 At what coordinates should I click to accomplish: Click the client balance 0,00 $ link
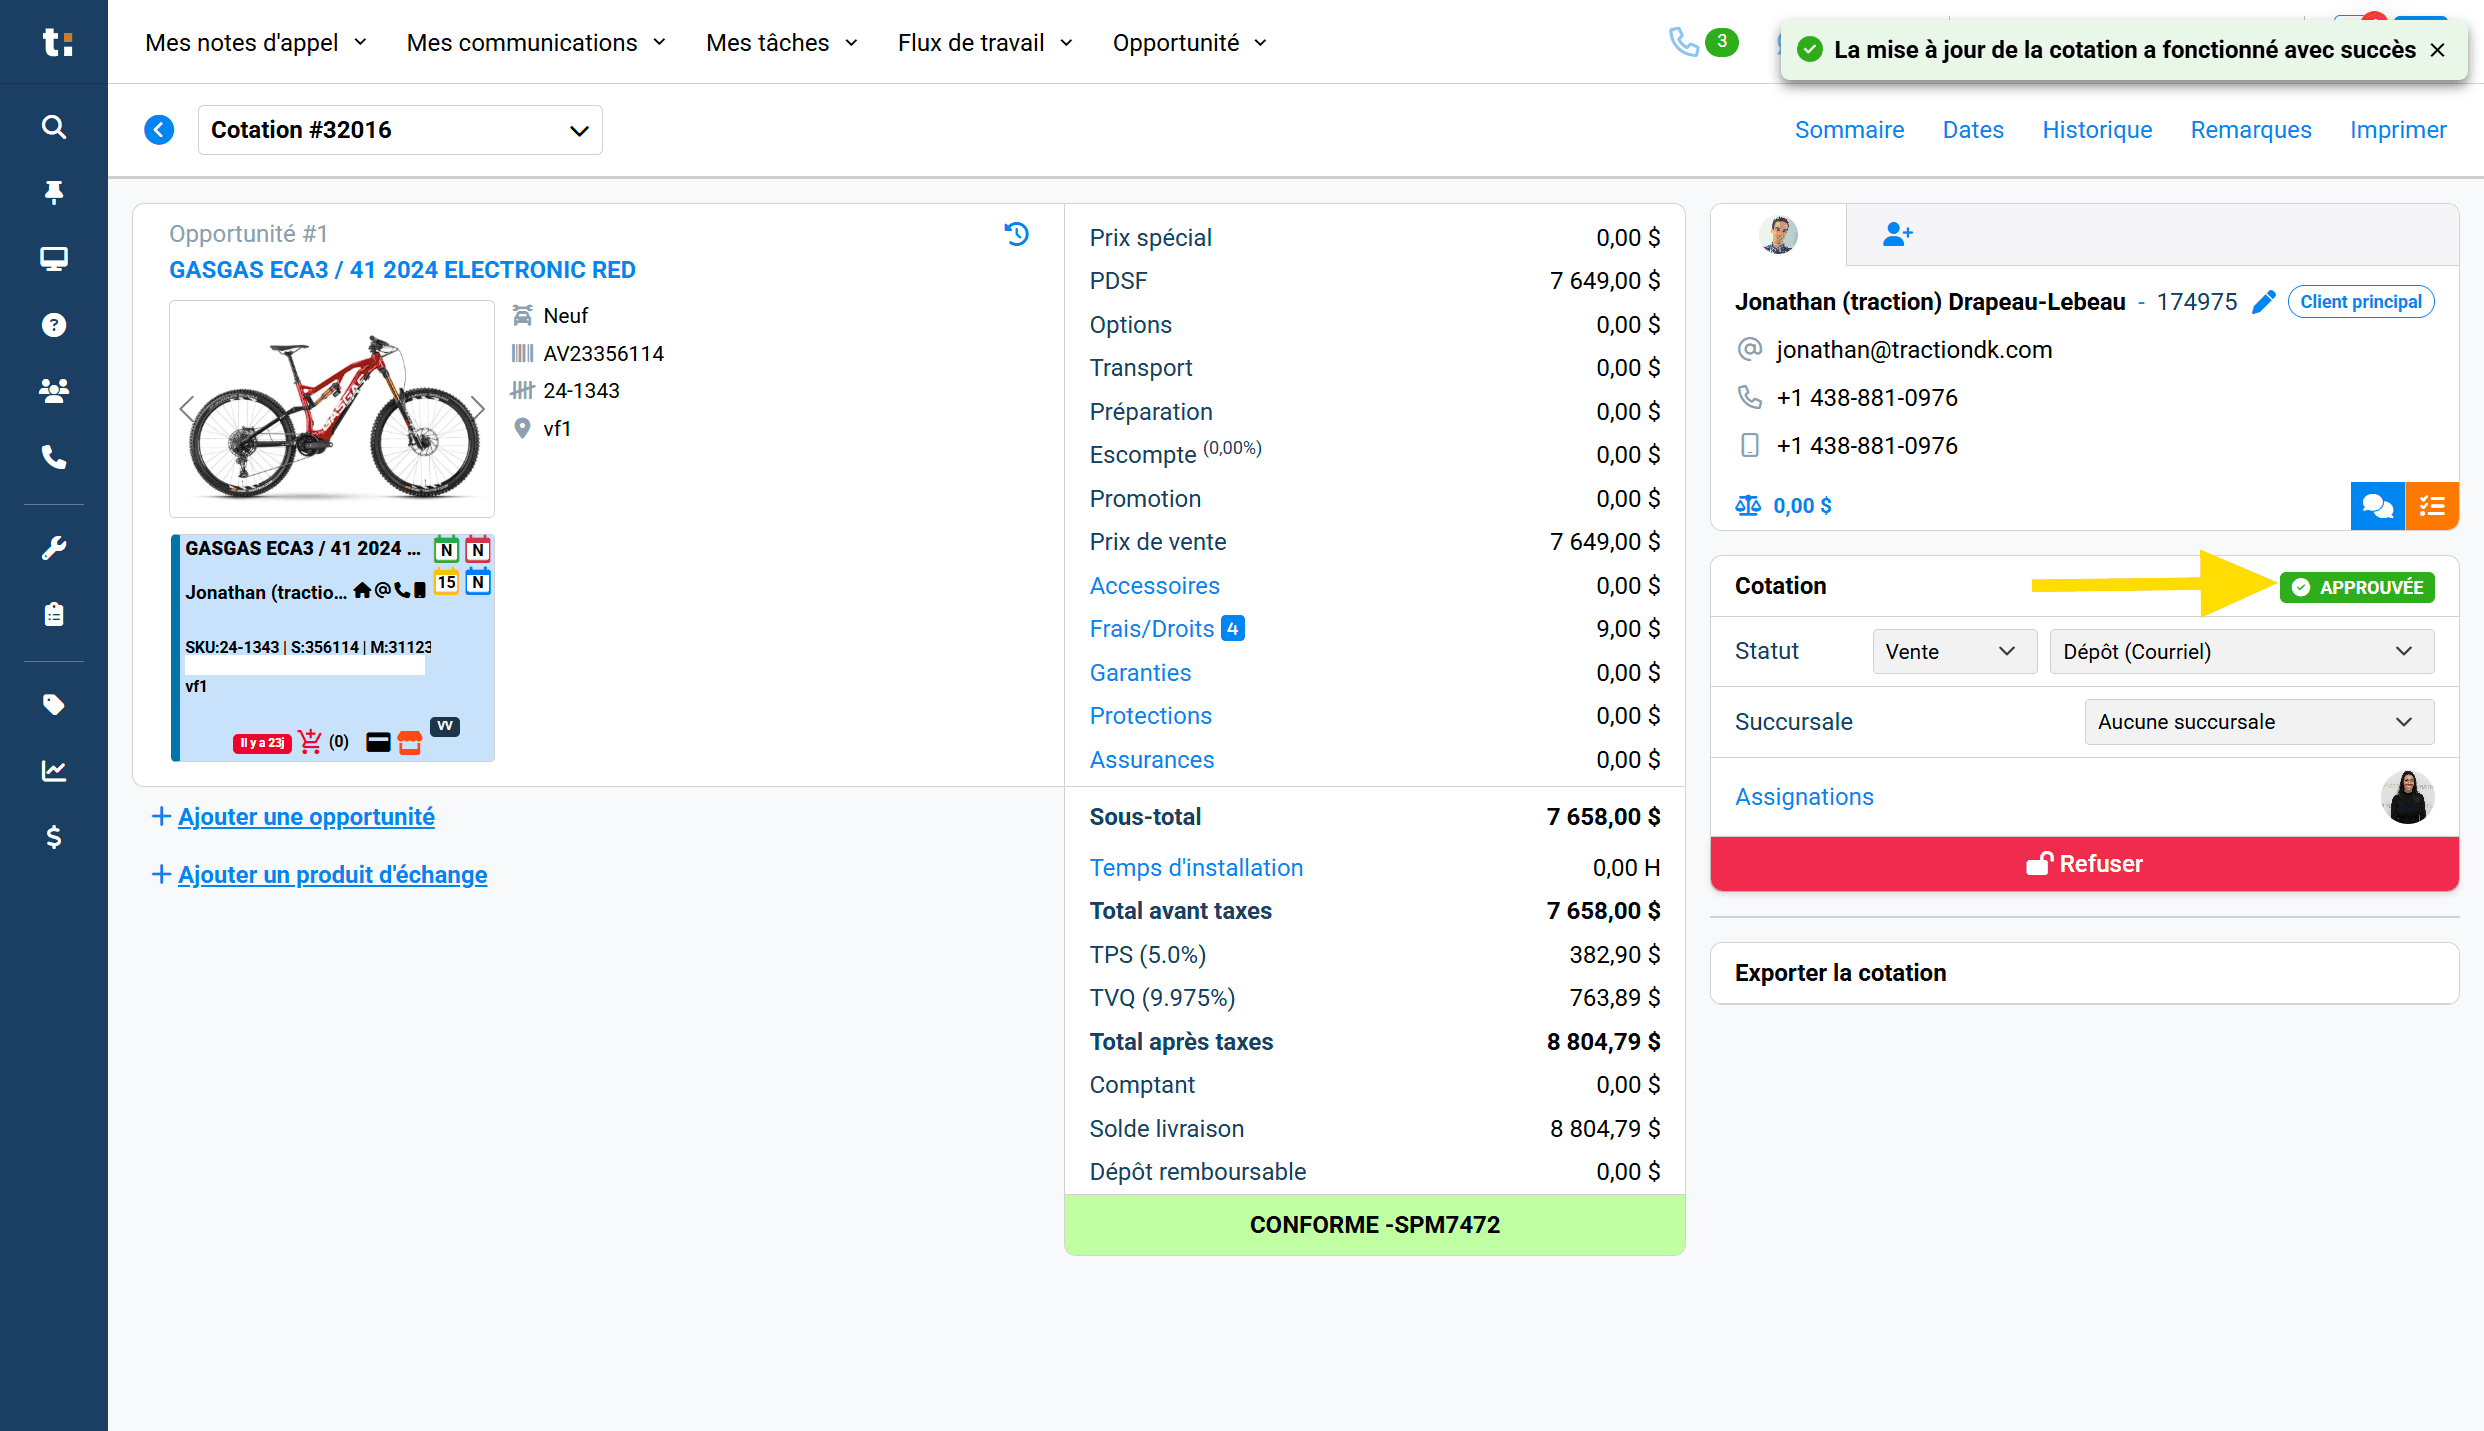pos(1784,506)
